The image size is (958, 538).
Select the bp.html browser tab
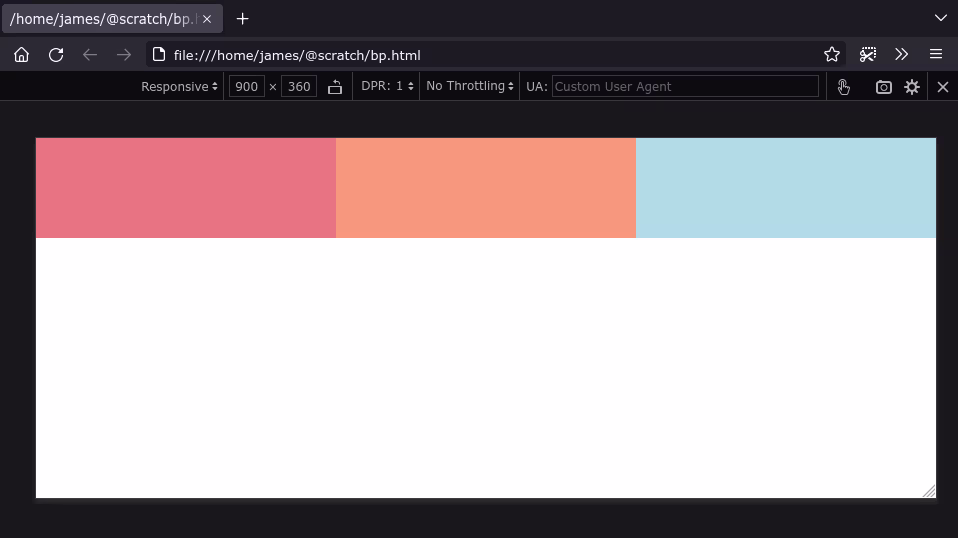point(112,19)
